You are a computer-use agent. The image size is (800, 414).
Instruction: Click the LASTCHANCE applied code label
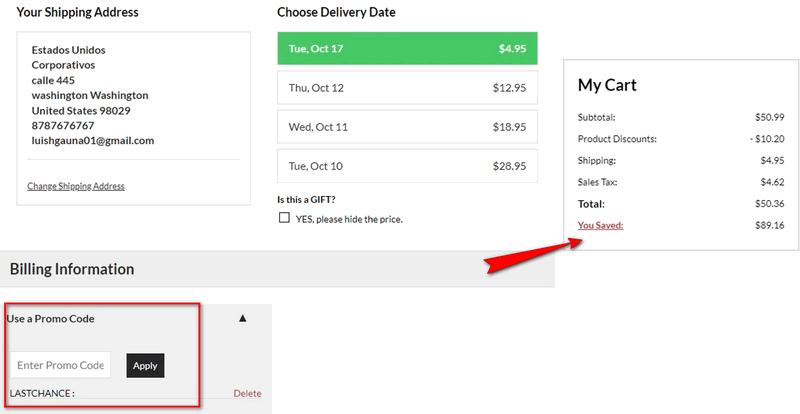tap(40, 393)
